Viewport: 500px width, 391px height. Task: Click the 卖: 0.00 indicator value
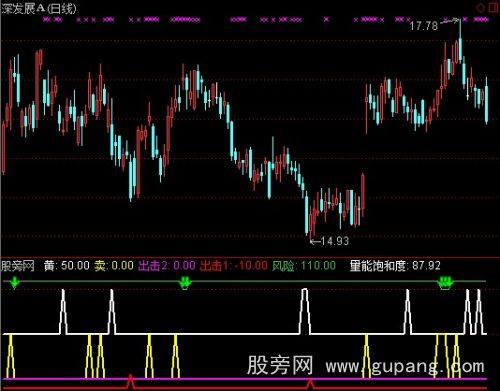pos(114,266)
